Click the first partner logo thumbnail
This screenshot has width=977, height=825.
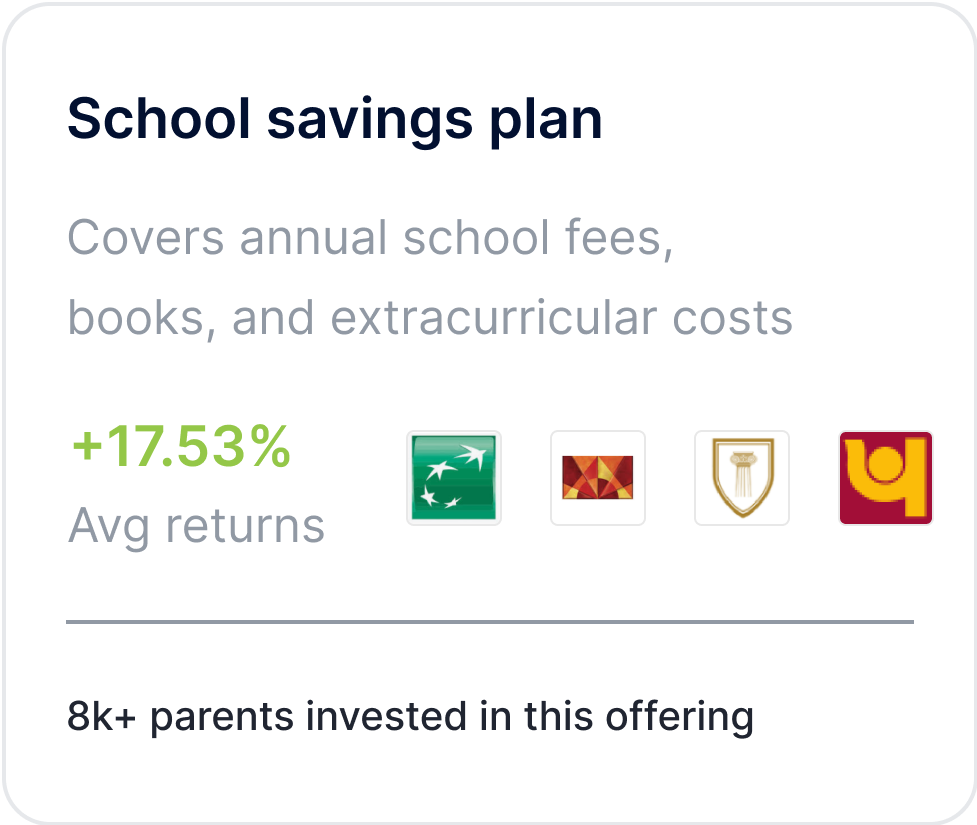coord(454,478)
